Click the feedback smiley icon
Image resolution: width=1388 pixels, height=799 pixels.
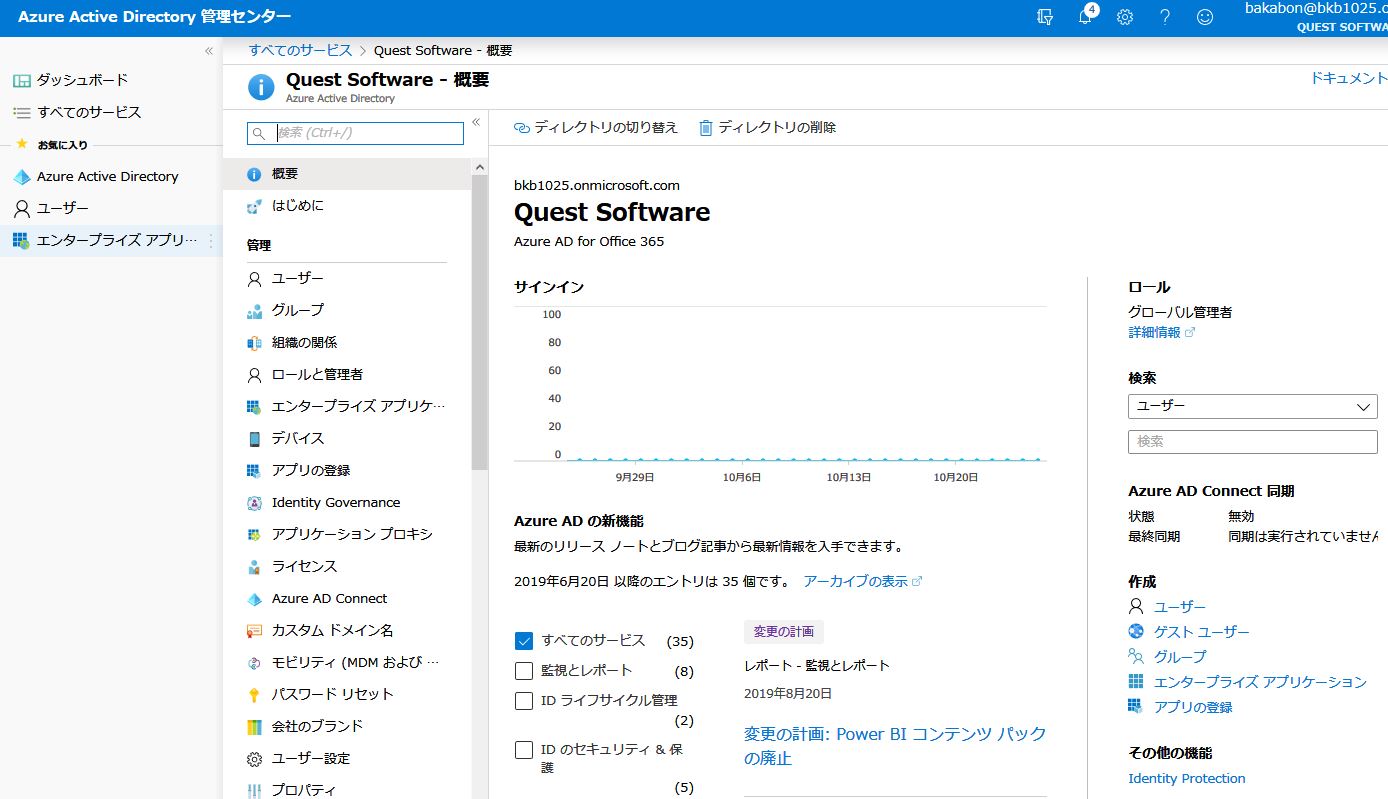[1205, 17]
